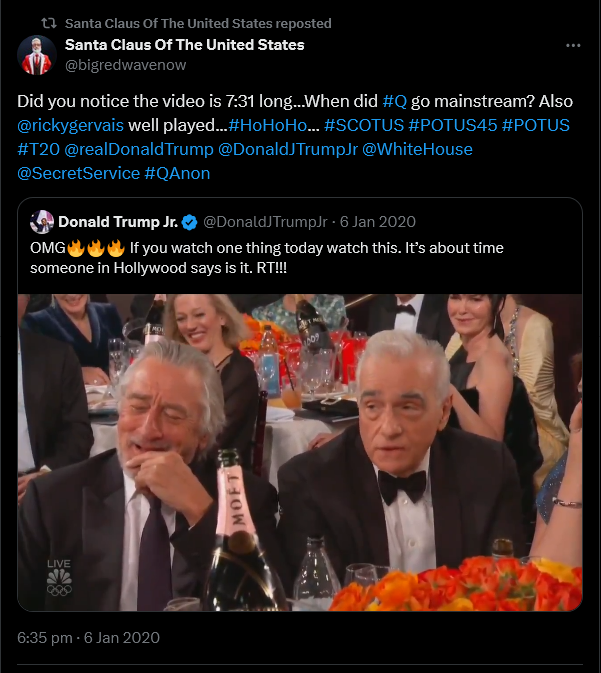Open the #T20 hashtag
601x673 pixels.
[37, 149]
